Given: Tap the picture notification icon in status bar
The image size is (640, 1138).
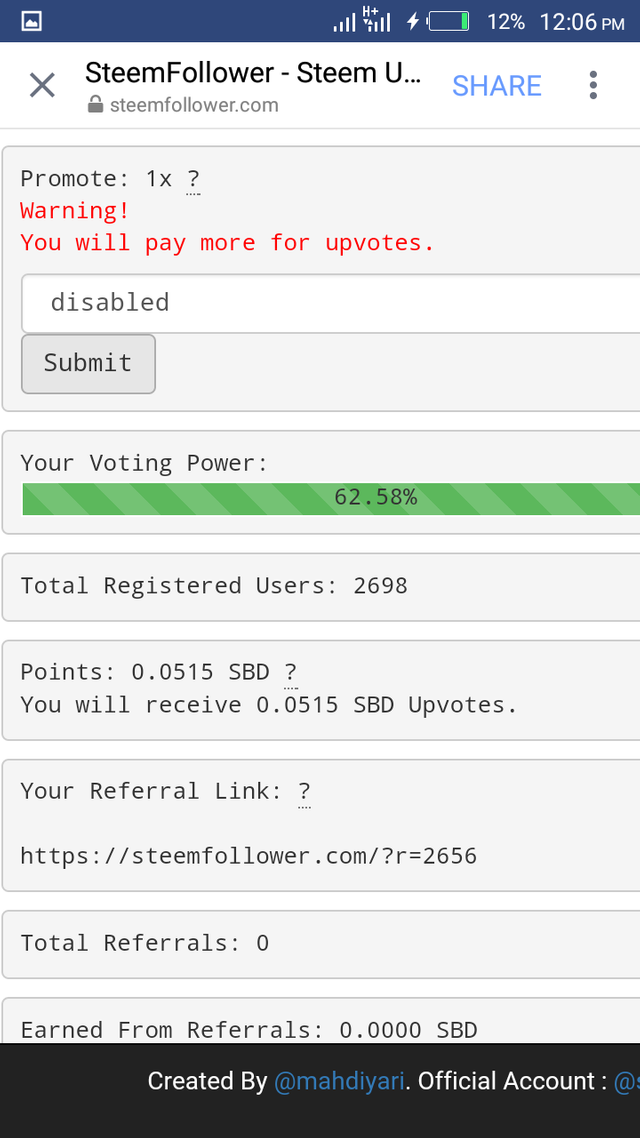Looking at the screenshot, I should click(32, 21).
